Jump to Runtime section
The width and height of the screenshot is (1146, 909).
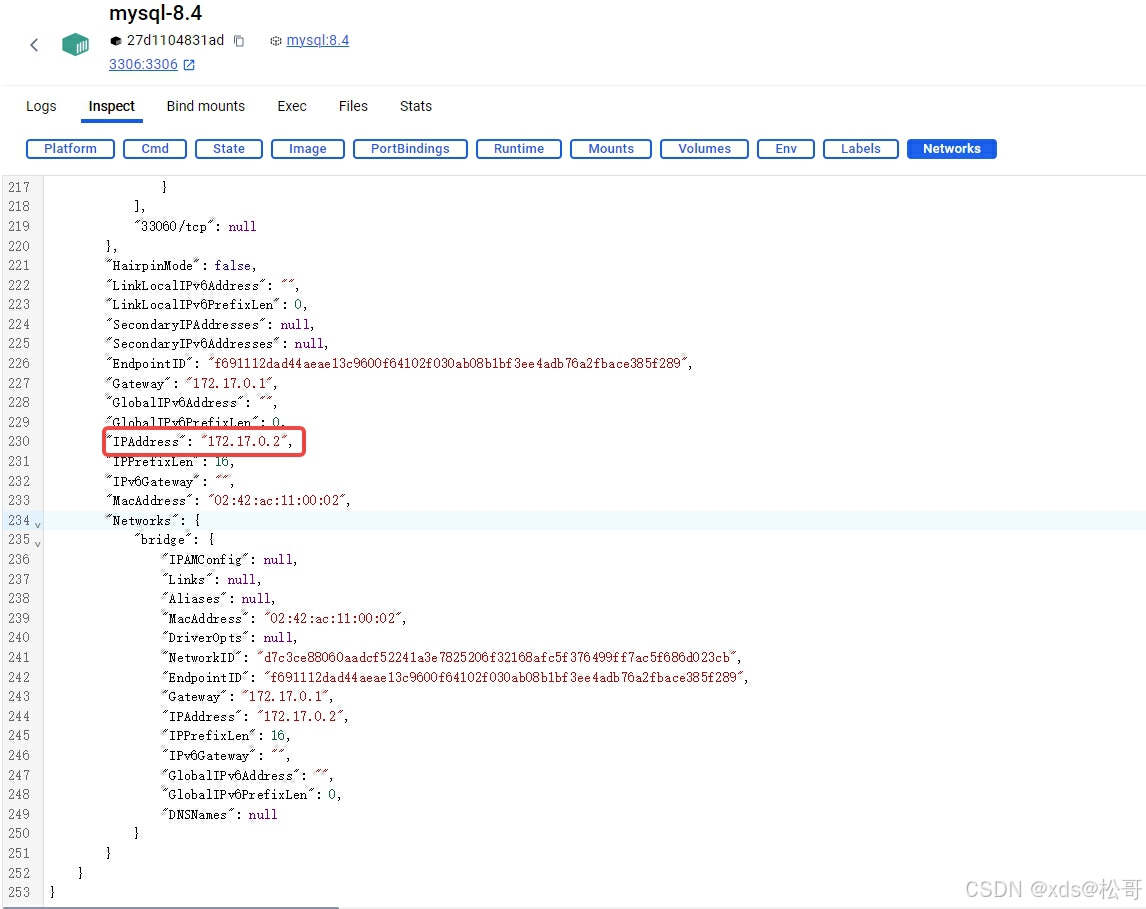pos(519,148)
